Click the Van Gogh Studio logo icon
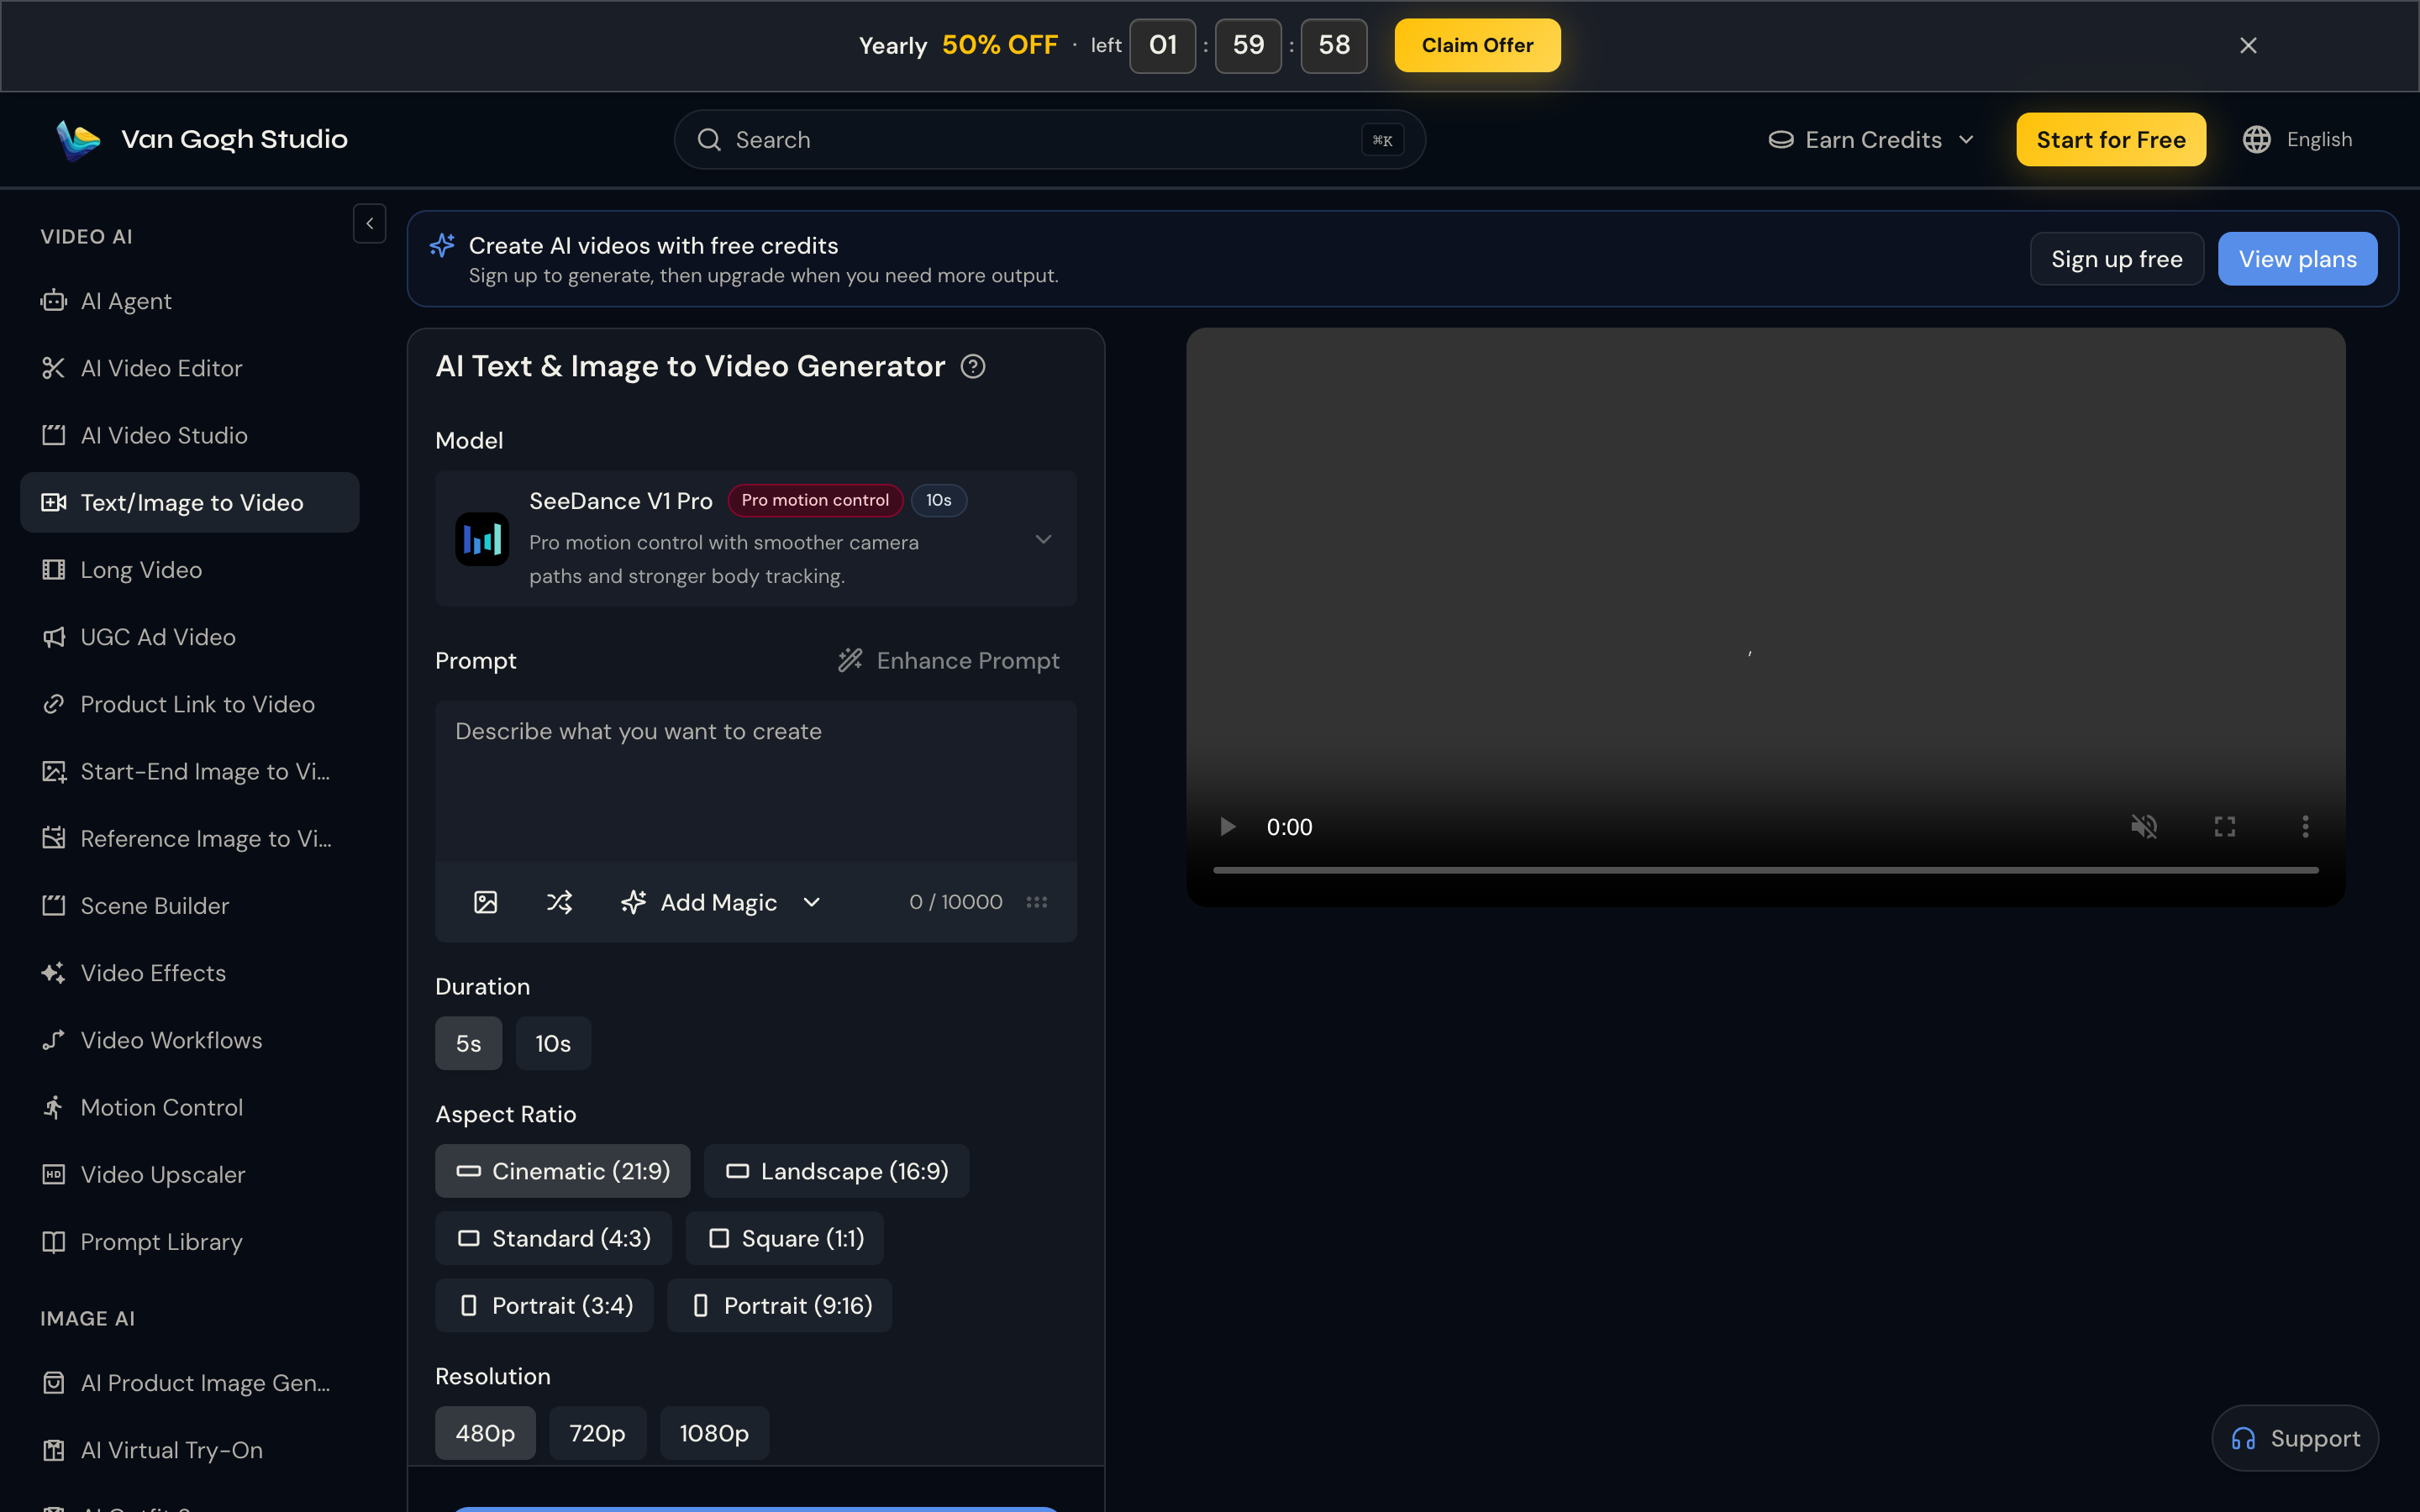Image resolution: width=2420 pixels, height=1512 pixels. [x=78, y=140]
